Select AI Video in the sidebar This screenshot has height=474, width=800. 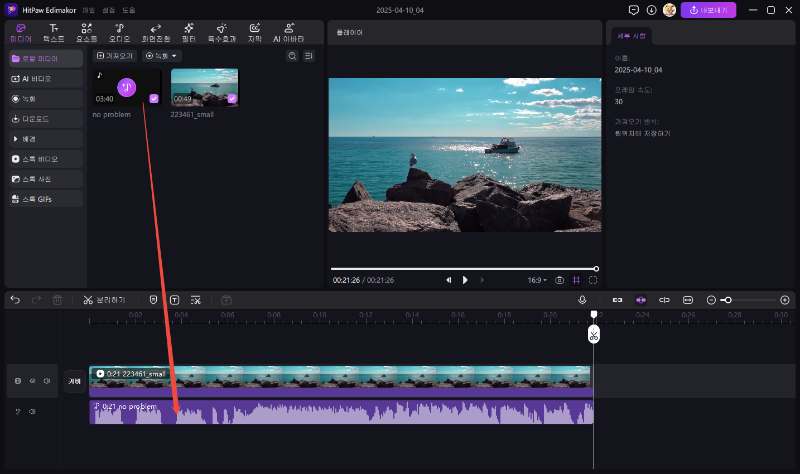click(45, 79)
